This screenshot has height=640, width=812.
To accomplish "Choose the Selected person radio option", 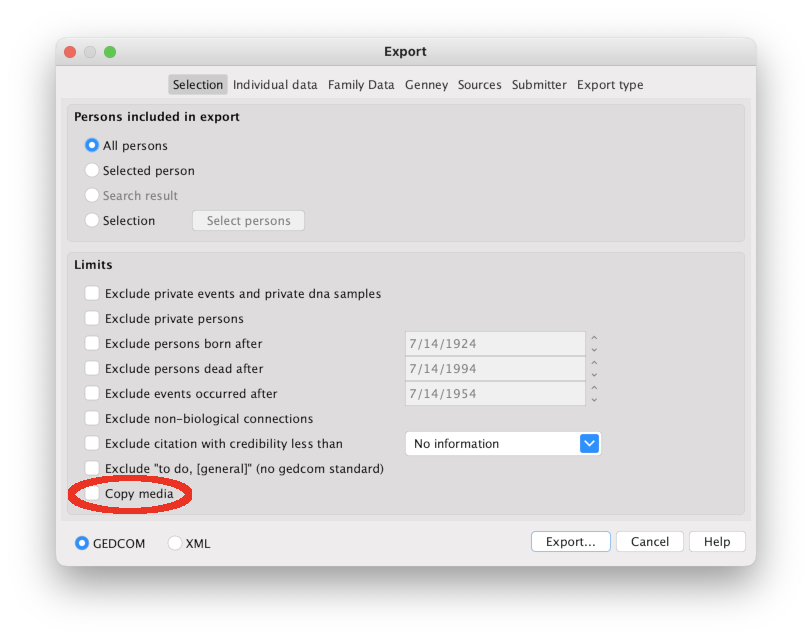I will (93, 171).
